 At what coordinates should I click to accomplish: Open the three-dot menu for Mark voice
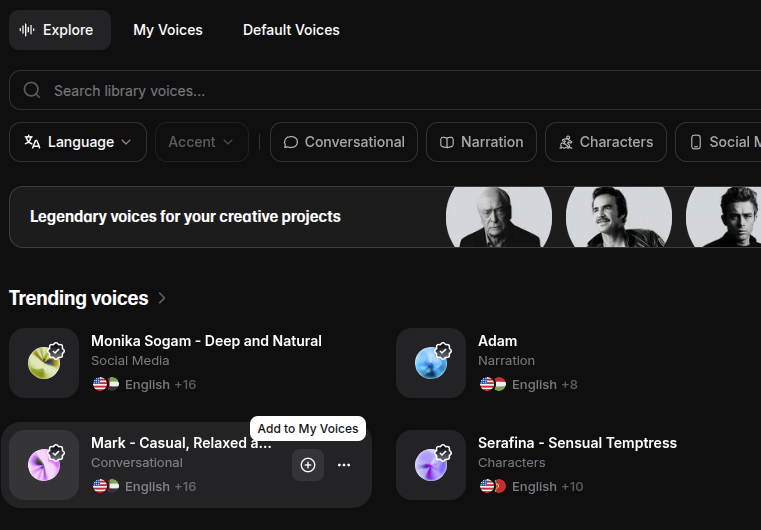click(x=344, y=465)
